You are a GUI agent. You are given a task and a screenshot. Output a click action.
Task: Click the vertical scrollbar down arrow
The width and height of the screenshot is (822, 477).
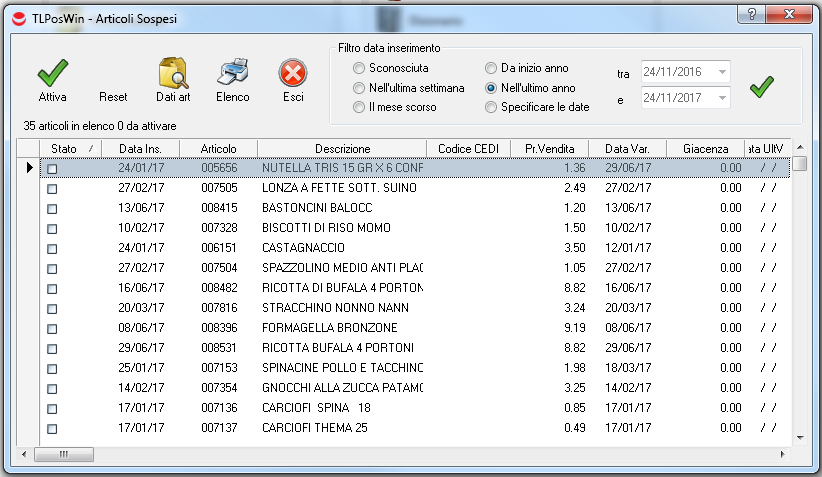pos(800,436)
